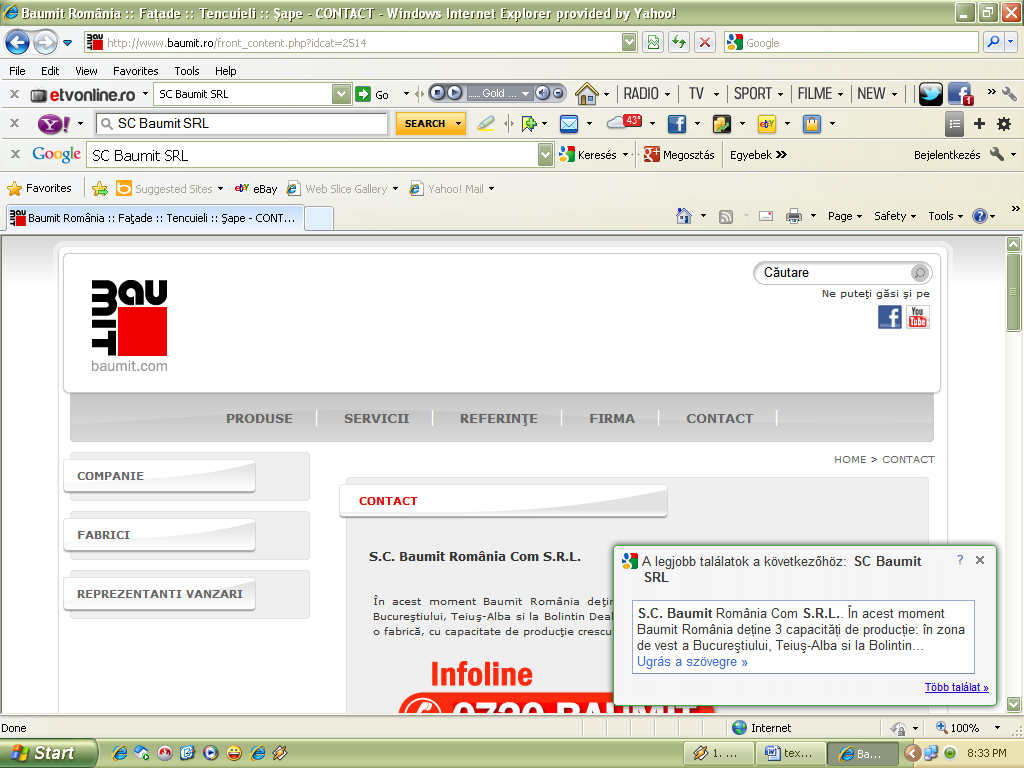Click the etvonline toolbar home icon
The width and height of the screenshot is (1024, 768).
586,94
